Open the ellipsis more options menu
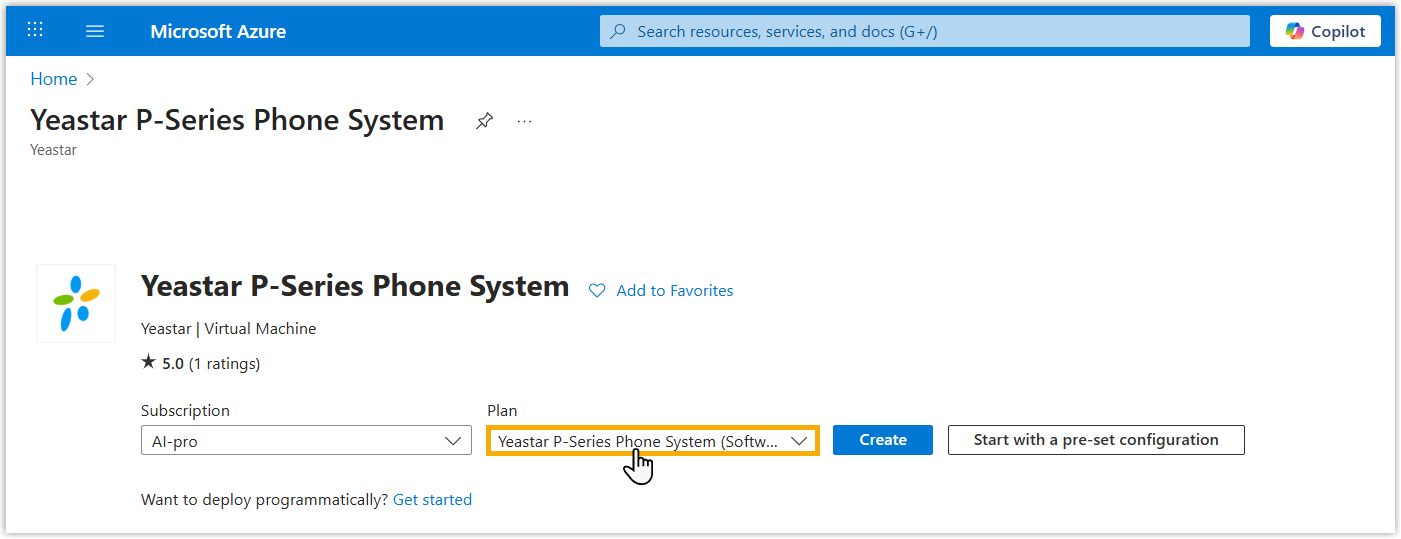 (524, 121)
